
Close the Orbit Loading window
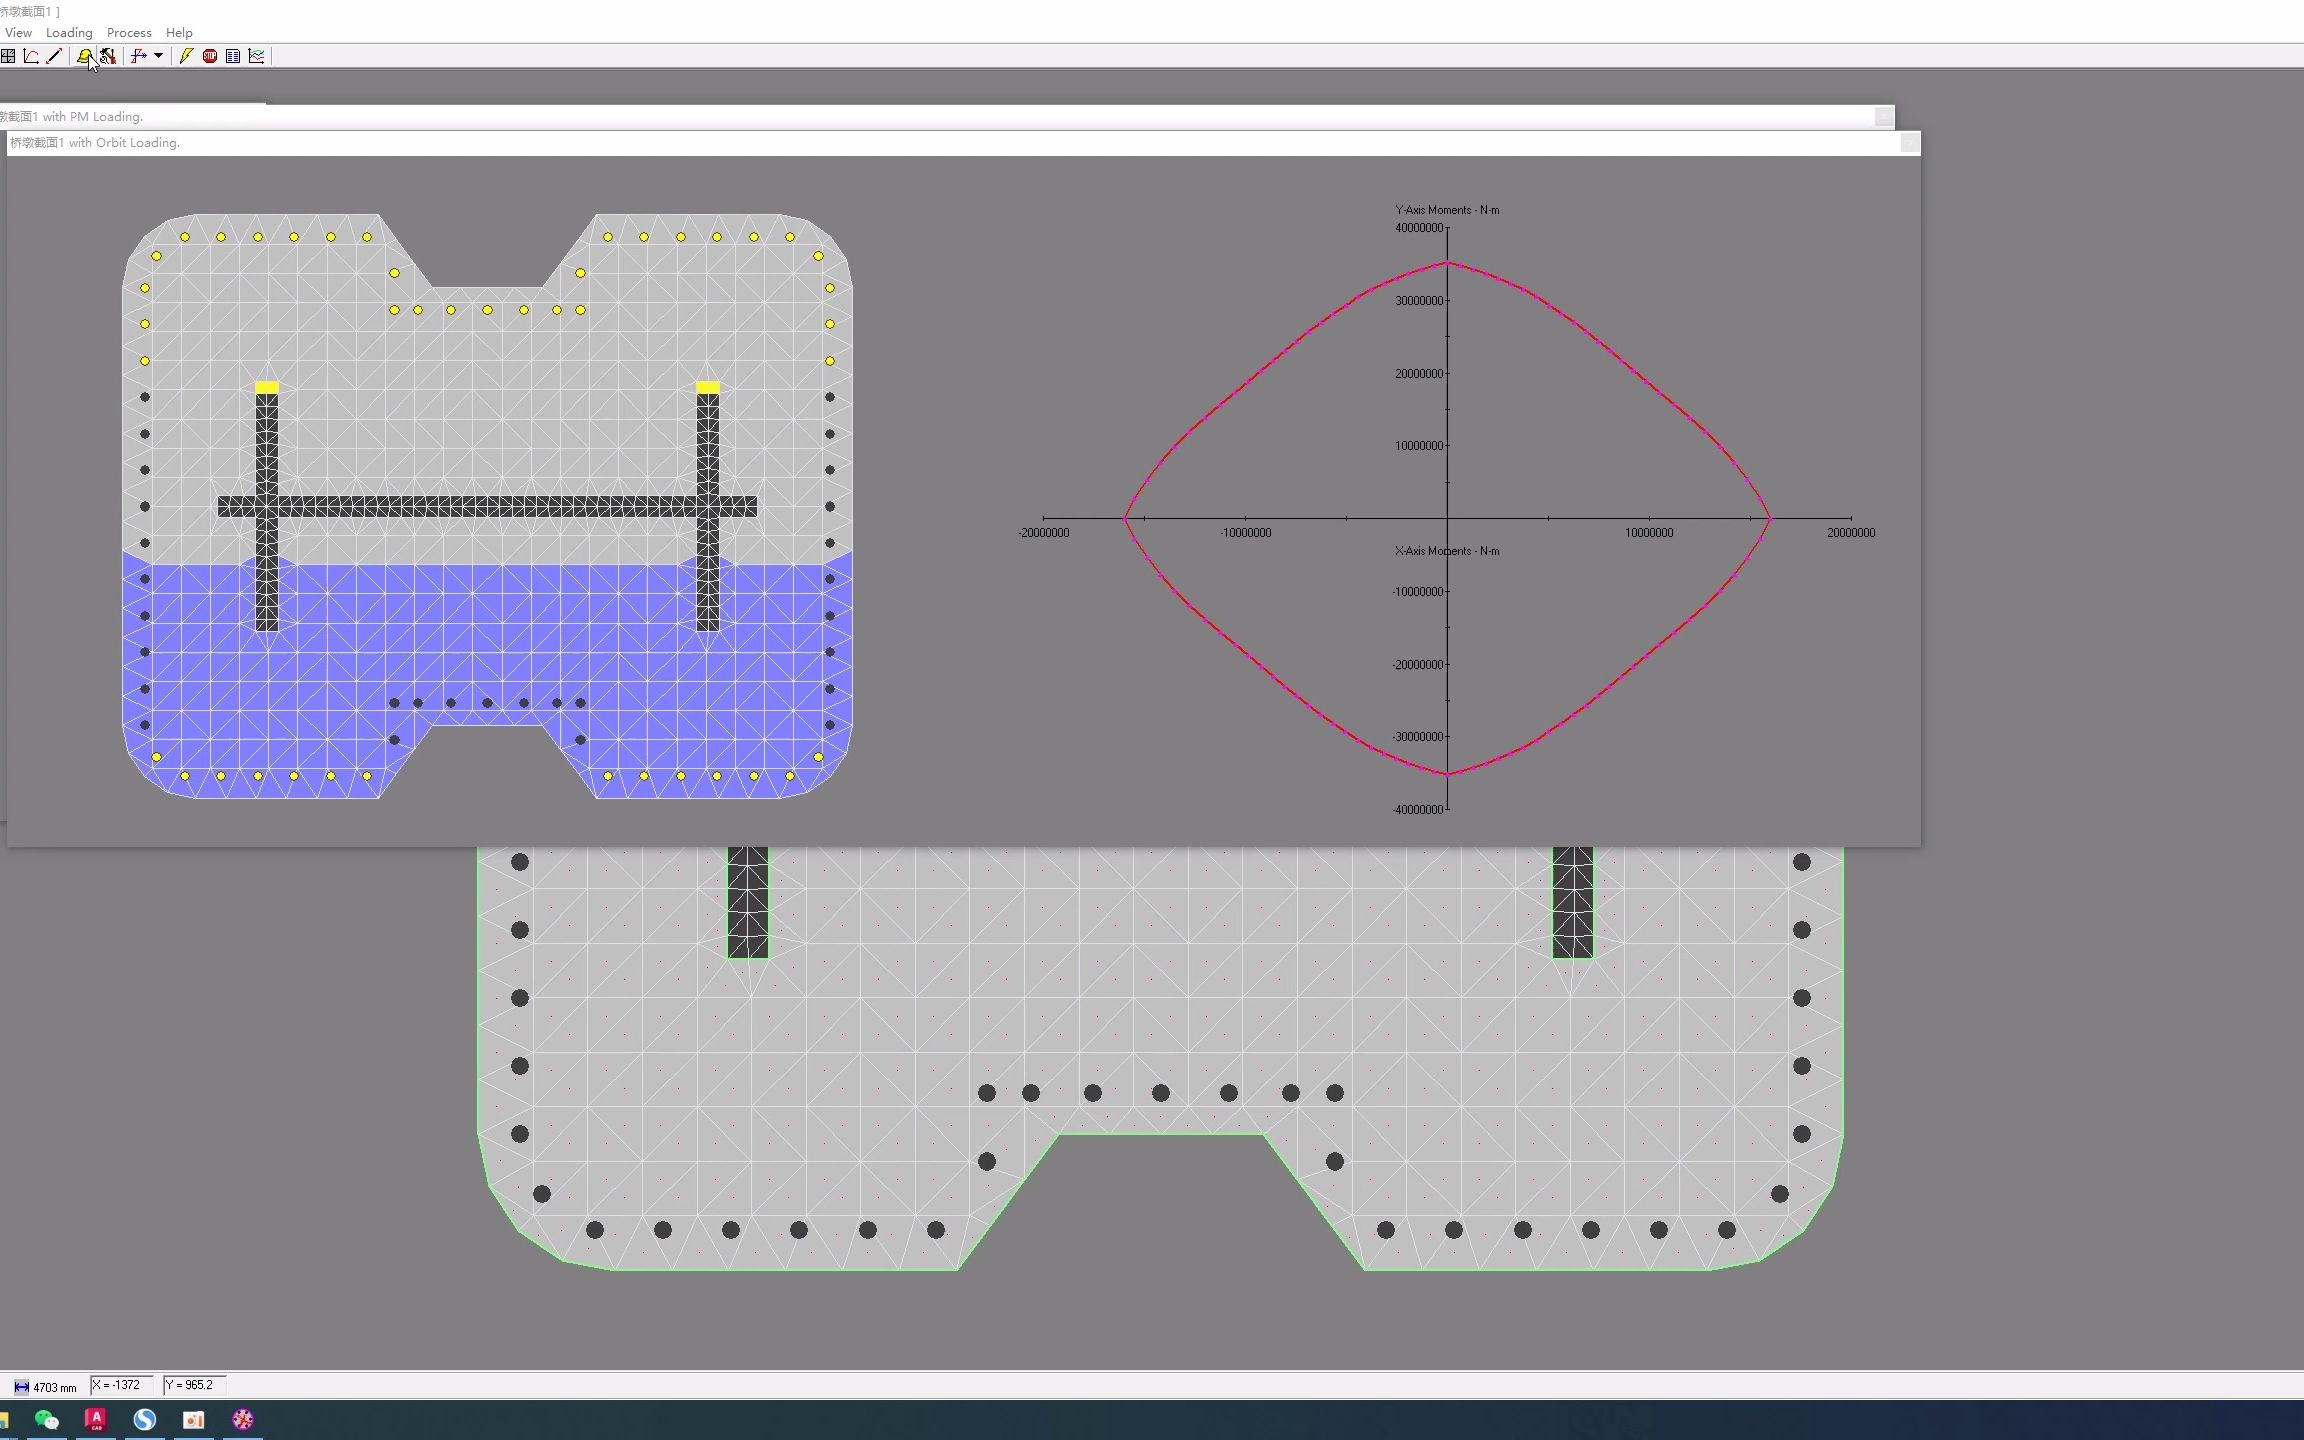click(1909, 143)
